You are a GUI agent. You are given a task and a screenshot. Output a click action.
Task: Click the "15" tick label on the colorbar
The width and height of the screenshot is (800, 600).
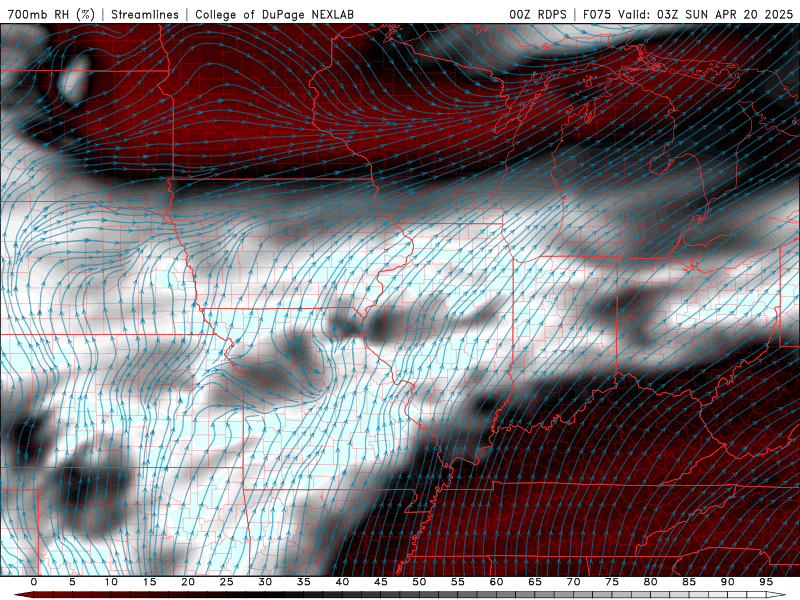(x=149, y=582)
